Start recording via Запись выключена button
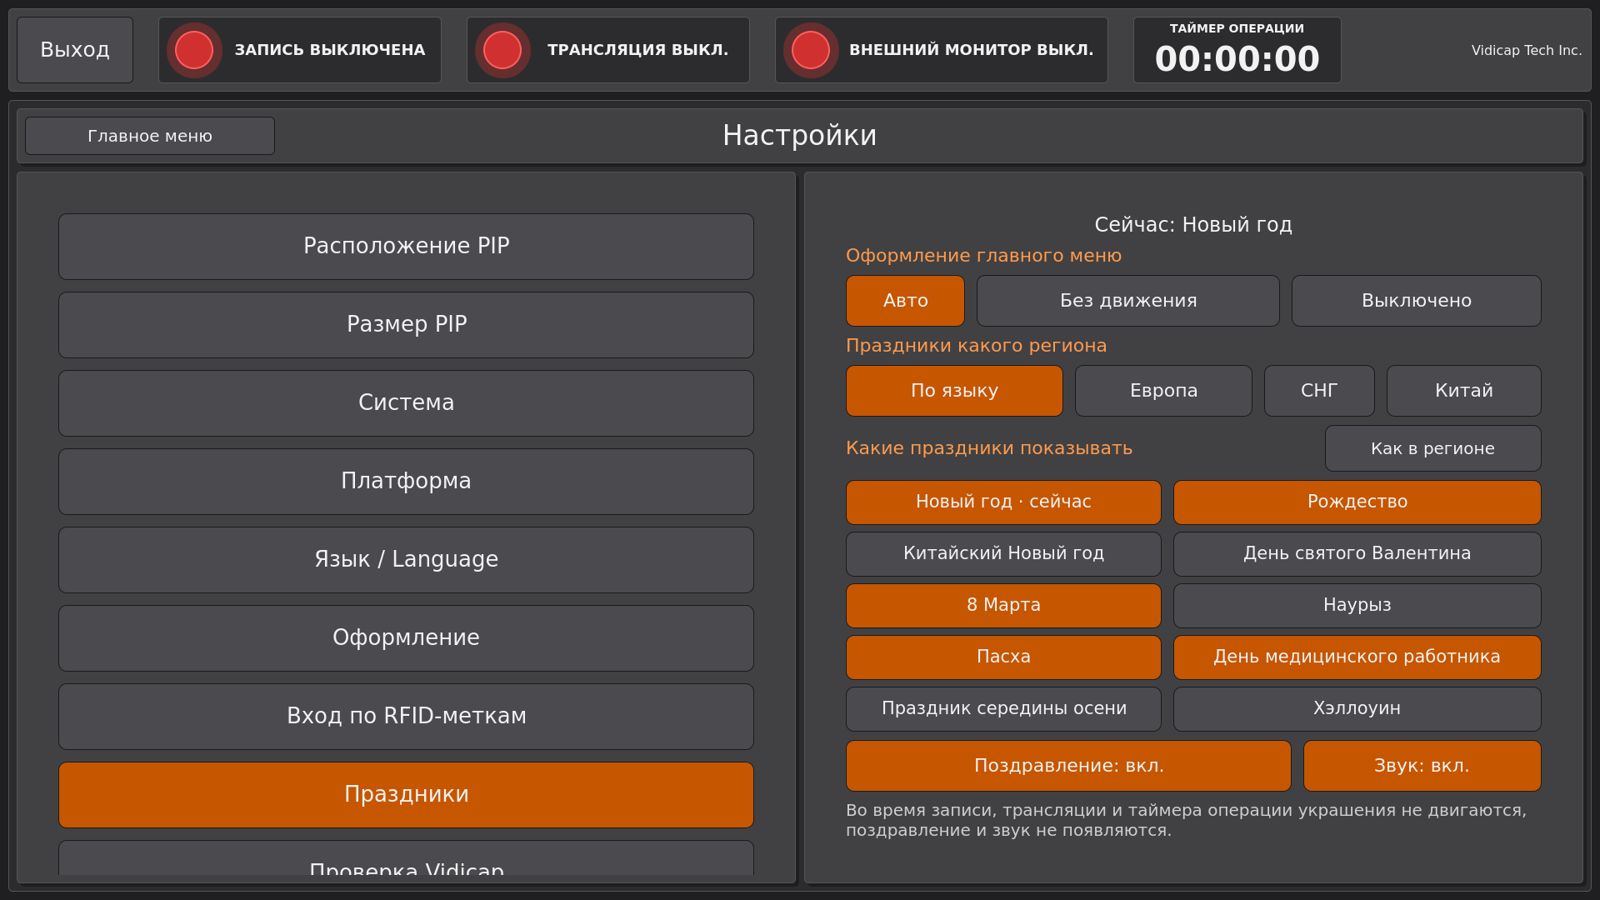Viewport: 1600px width, 900px height. (300, 50)
